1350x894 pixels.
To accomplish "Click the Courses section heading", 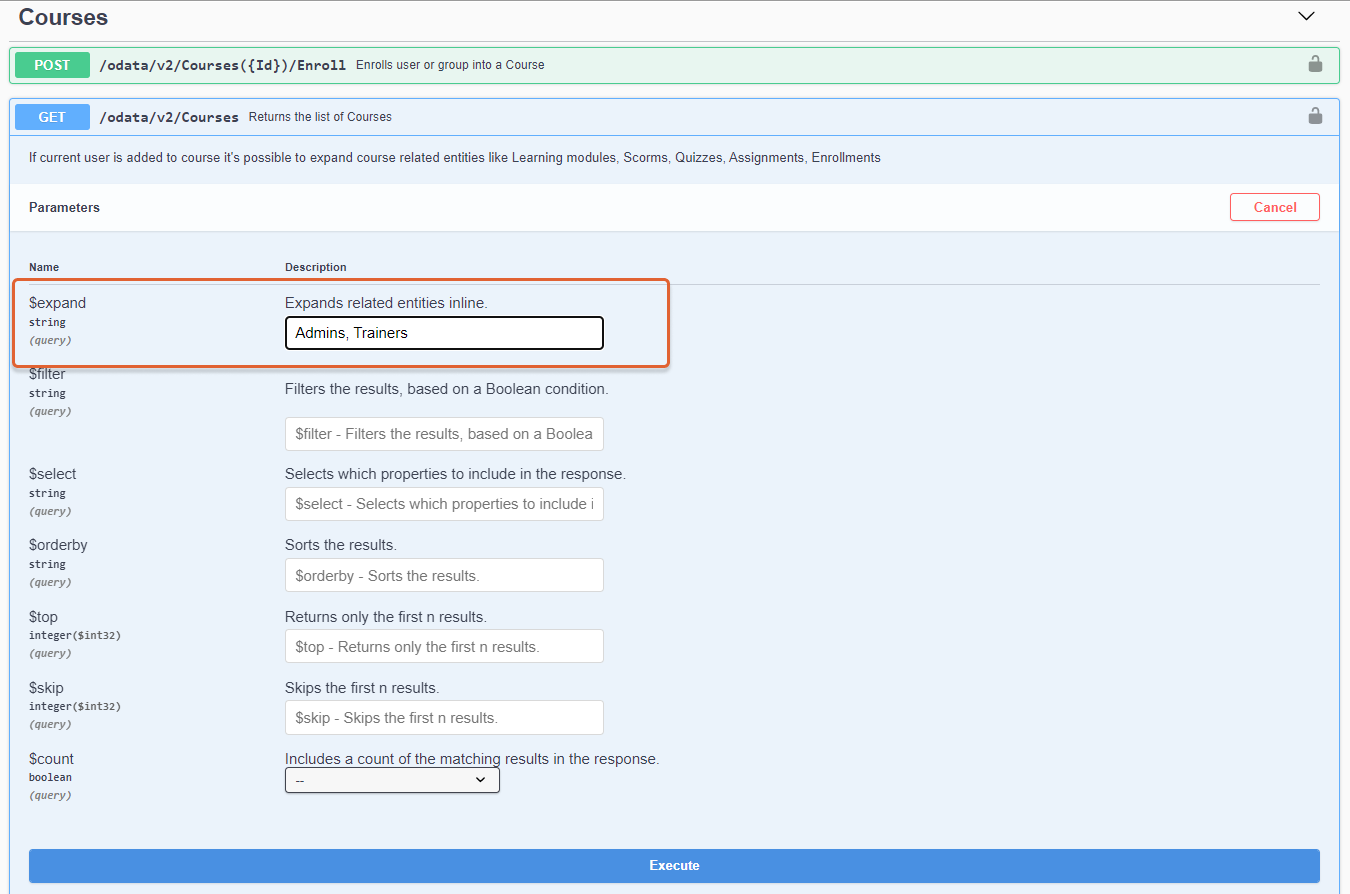I will pyautogui.click(x=63, y=18).
